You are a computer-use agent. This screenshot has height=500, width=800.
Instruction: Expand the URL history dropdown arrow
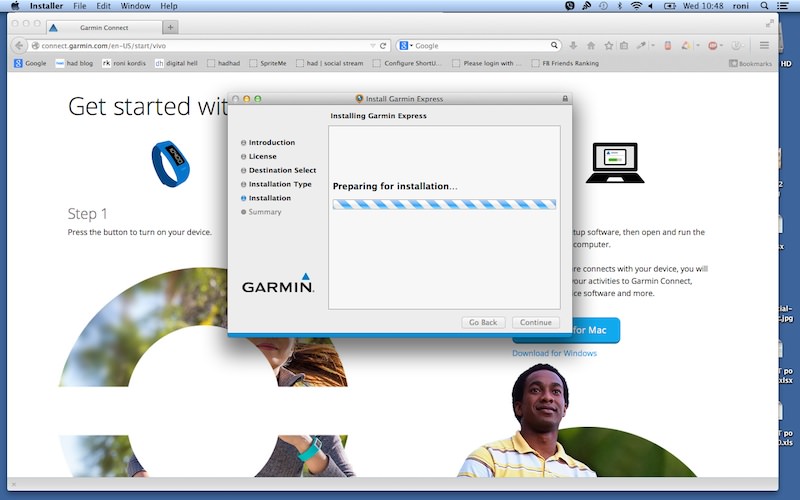tap(372, 46)
